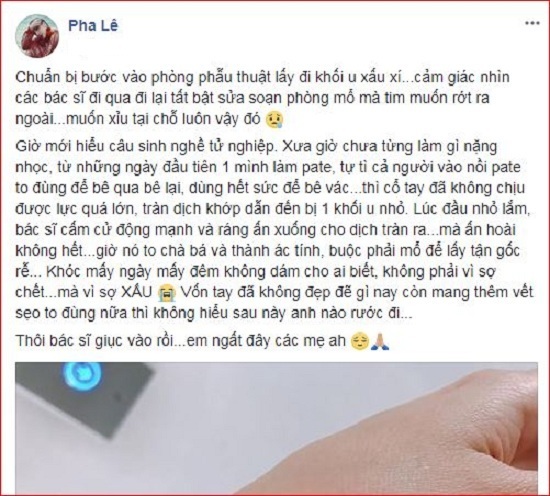Open the Pha Lê profile name link
Image resolution: width=550 pixels, height=496 pixels.
tap(93, 26)
